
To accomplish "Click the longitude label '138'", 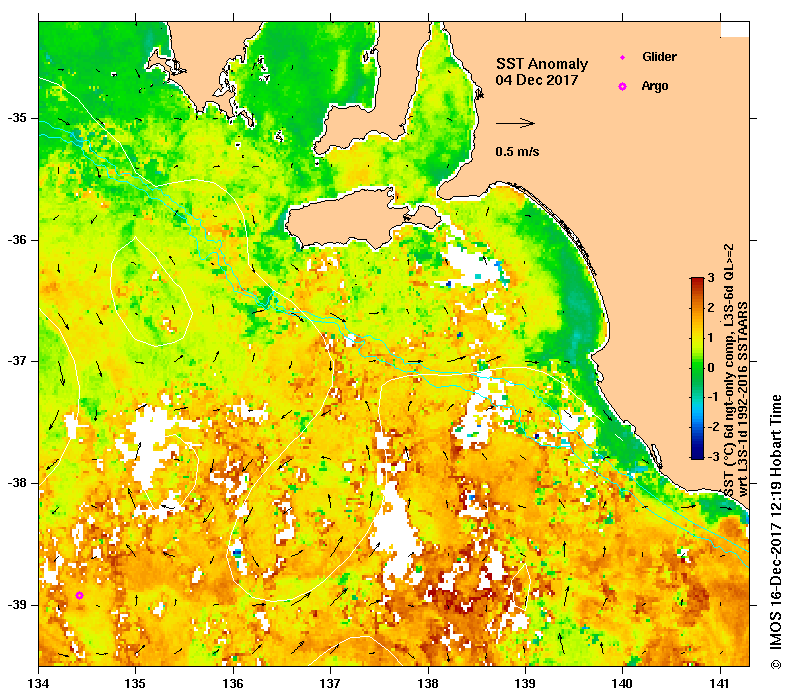I will pos(428,684).
